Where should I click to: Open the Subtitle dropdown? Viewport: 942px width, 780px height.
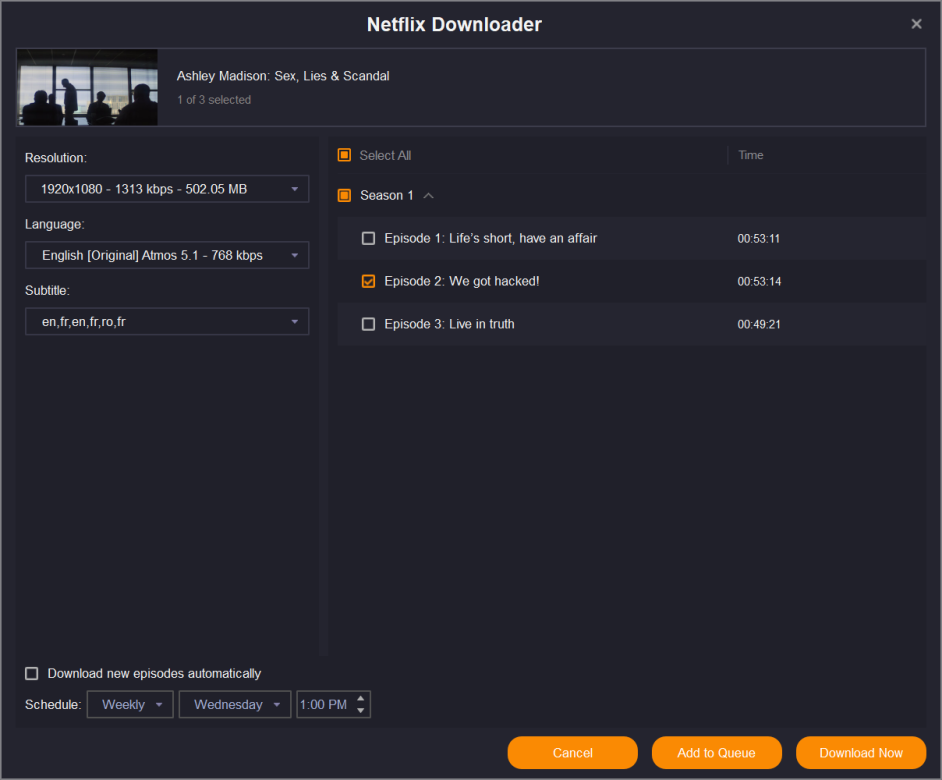tap(167, 321)
